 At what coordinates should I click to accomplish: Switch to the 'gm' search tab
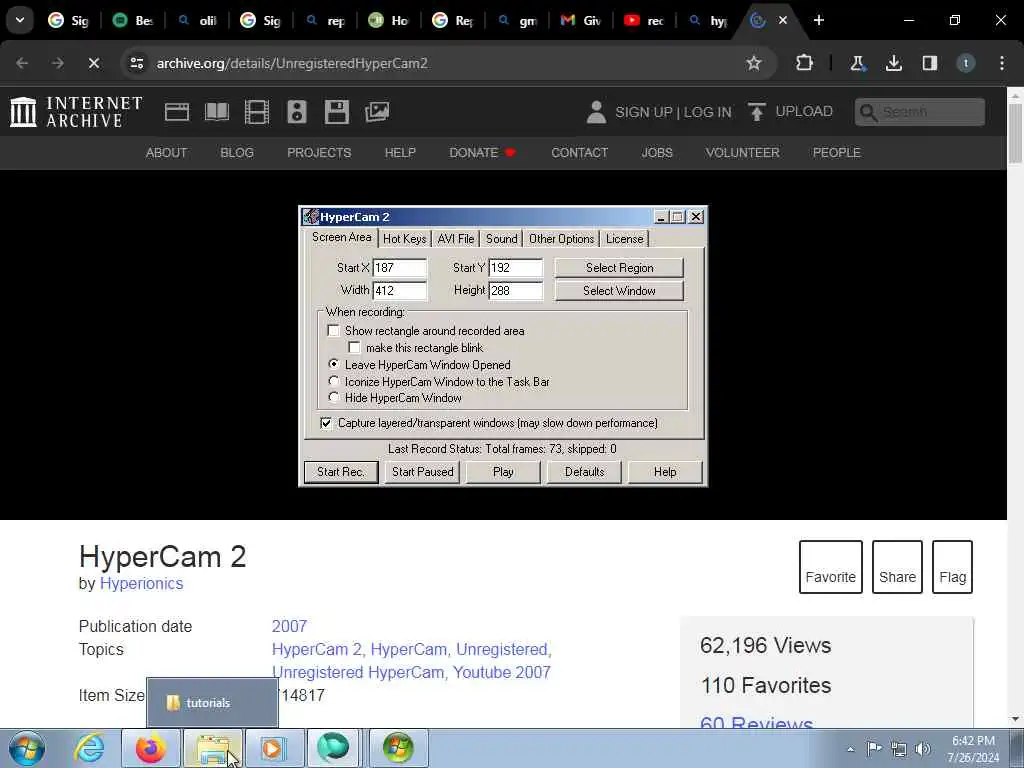point(517,20)
